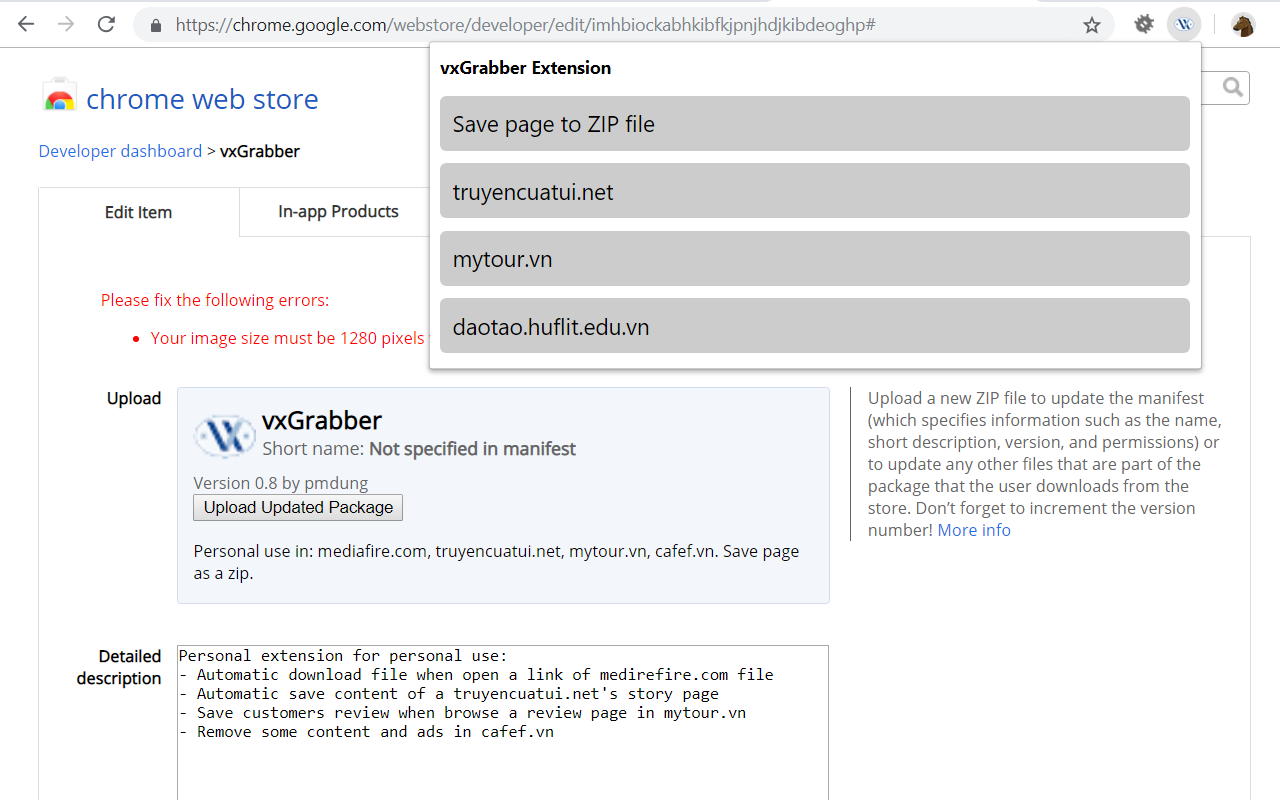Choose daotao.huflit.edu.vn in extension popup
The width and height of the screenshot is (1280, 800).
pos(815,326)
